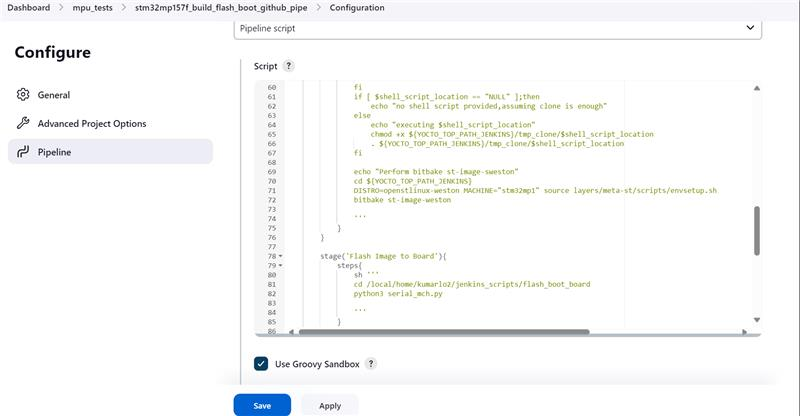Save the pipeline configuration
Image resolution: width=800 pixels, height=416 pixels.
click(x=262, y=405)
